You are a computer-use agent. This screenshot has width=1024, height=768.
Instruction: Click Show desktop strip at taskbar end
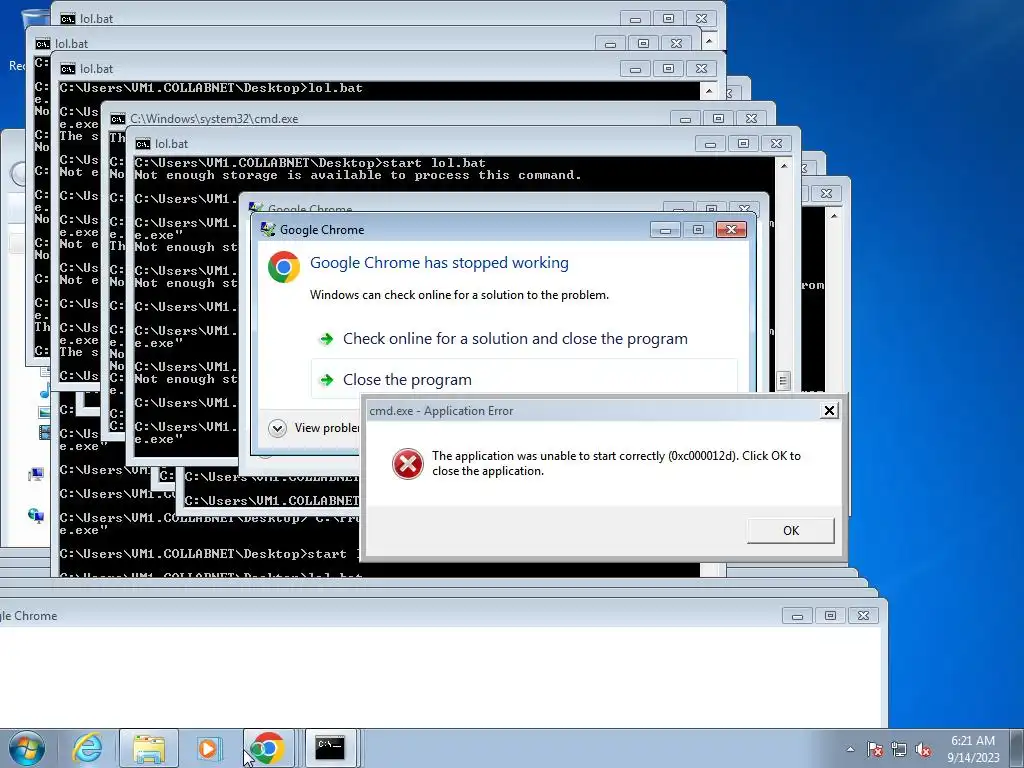point(1017,748)
